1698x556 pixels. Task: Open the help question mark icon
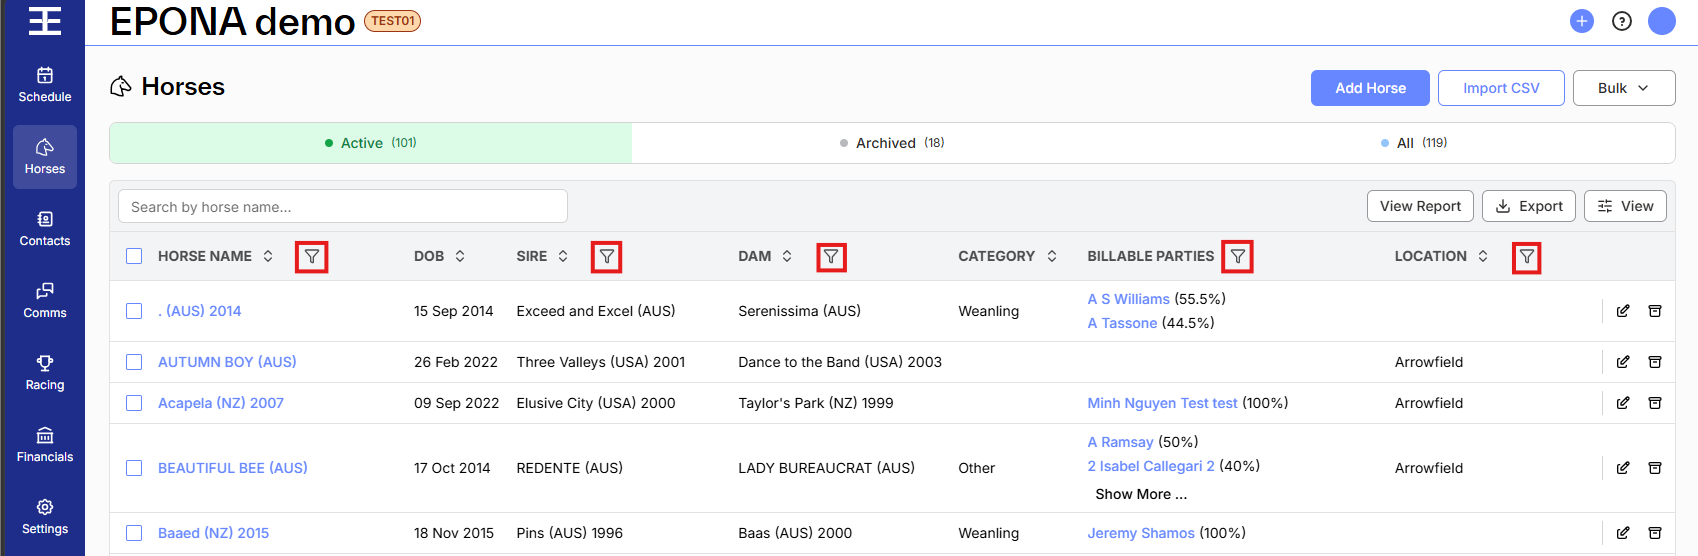1622,21
